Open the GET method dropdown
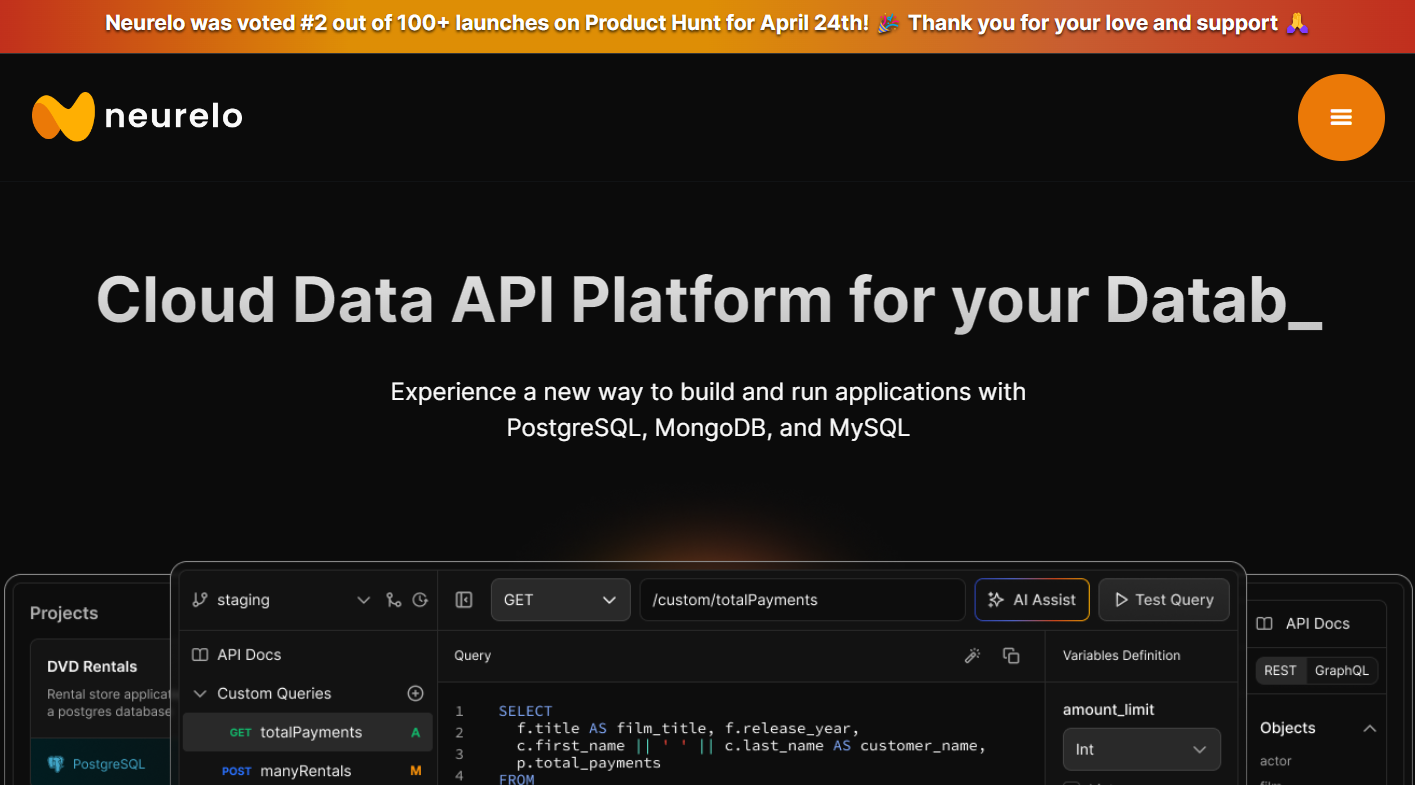Image resolution: width=1415 pixels, height=785 pixels. click(560, 600)
